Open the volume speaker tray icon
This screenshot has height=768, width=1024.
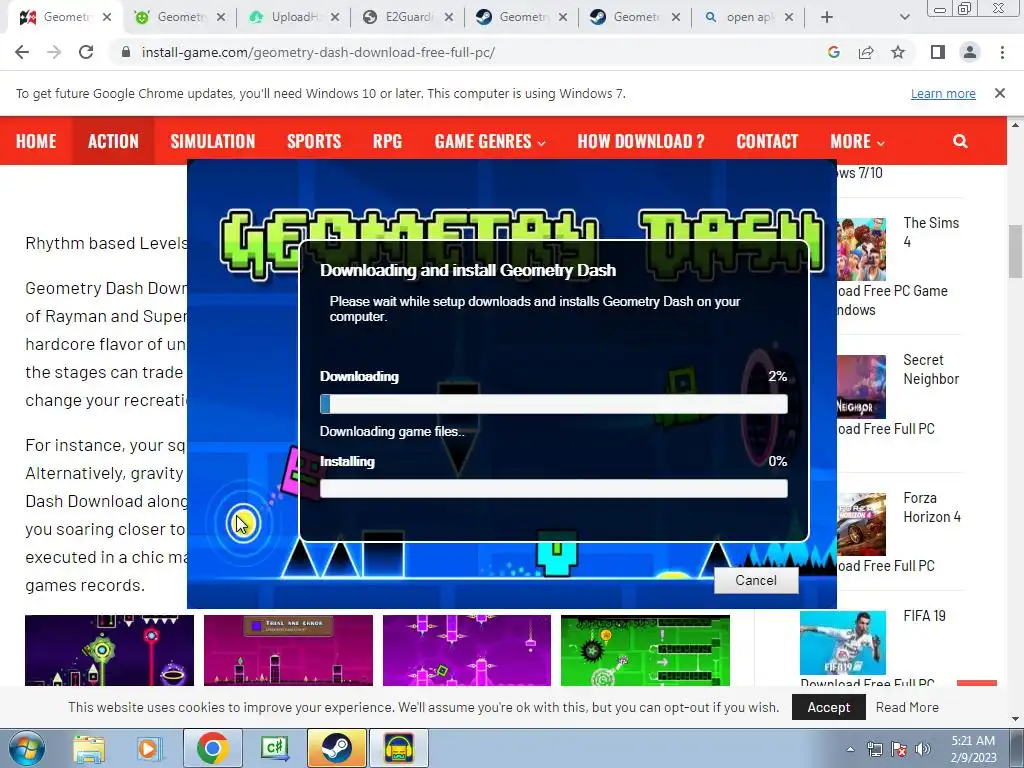[923, 749]
